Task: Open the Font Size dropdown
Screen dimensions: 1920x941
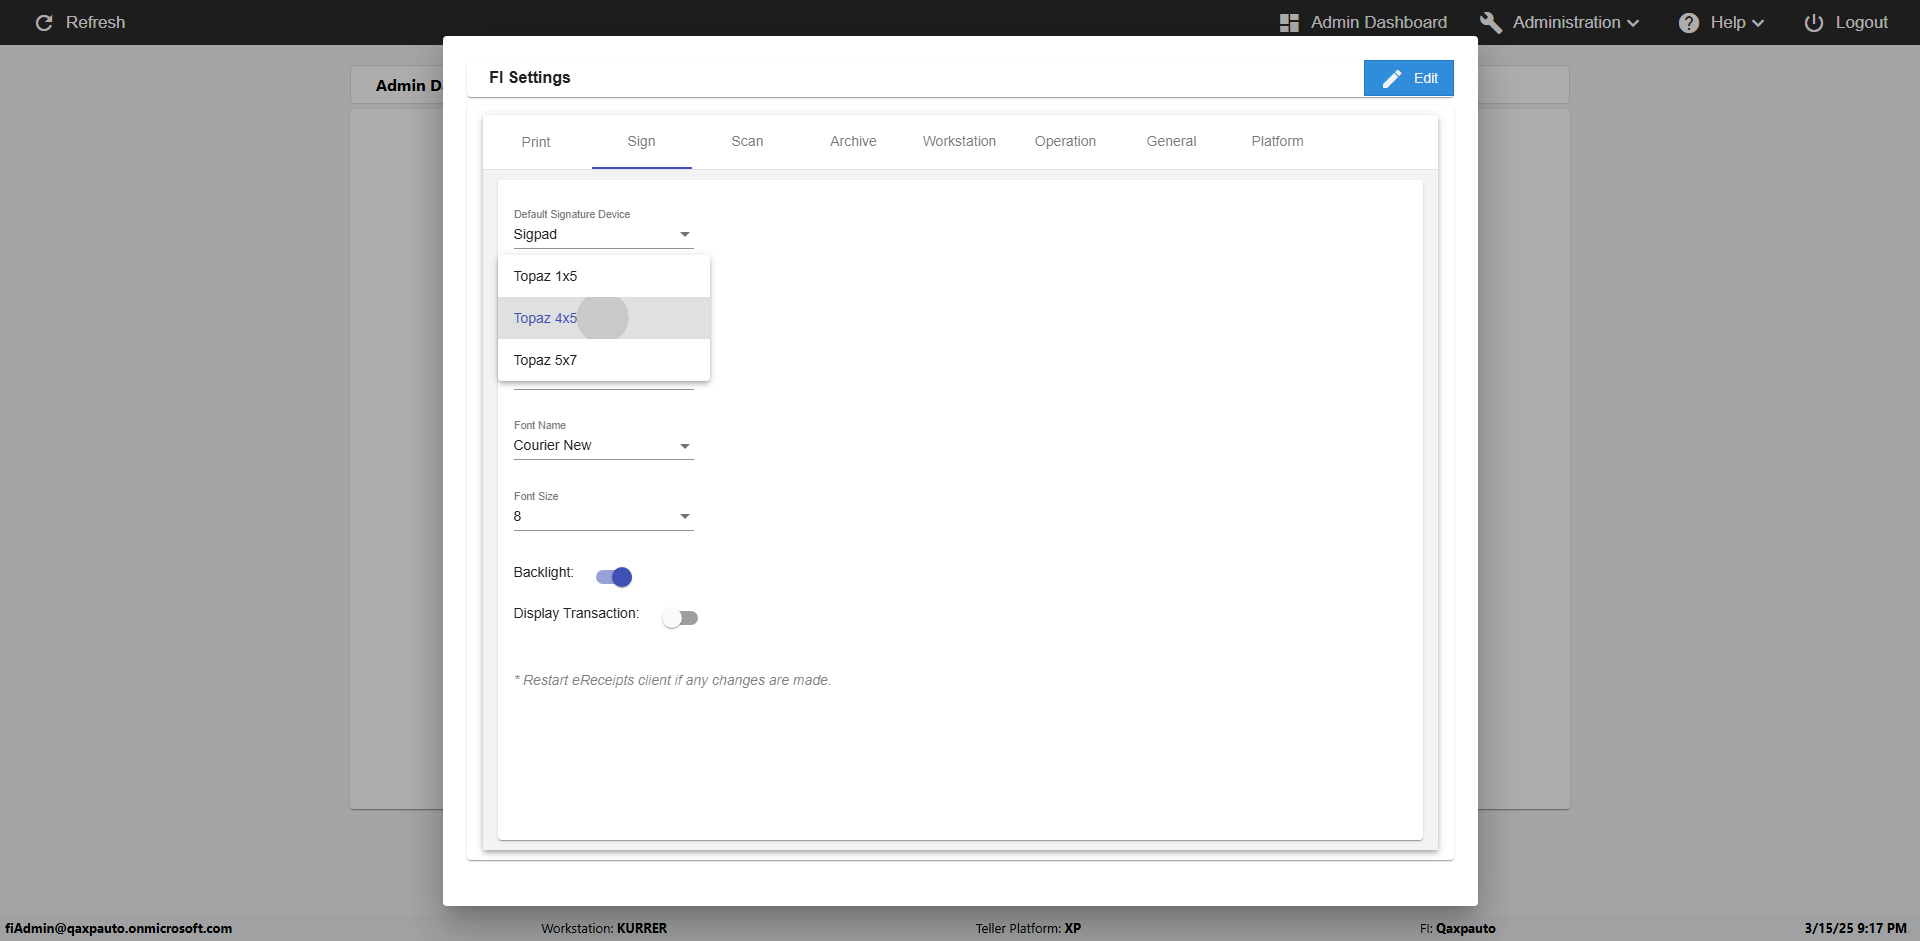Action: tap(603, 517)
